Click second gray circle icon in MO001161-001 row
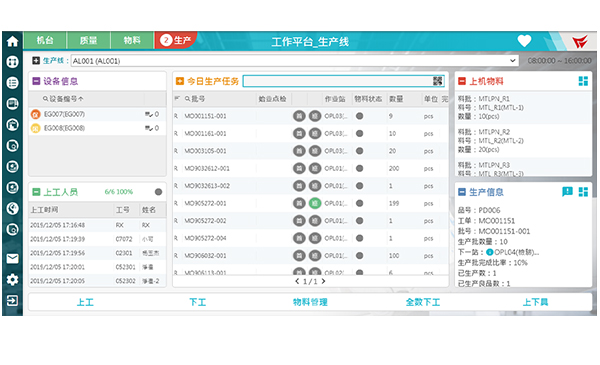Screen dimensions: 600x365 tap(315, 134)
